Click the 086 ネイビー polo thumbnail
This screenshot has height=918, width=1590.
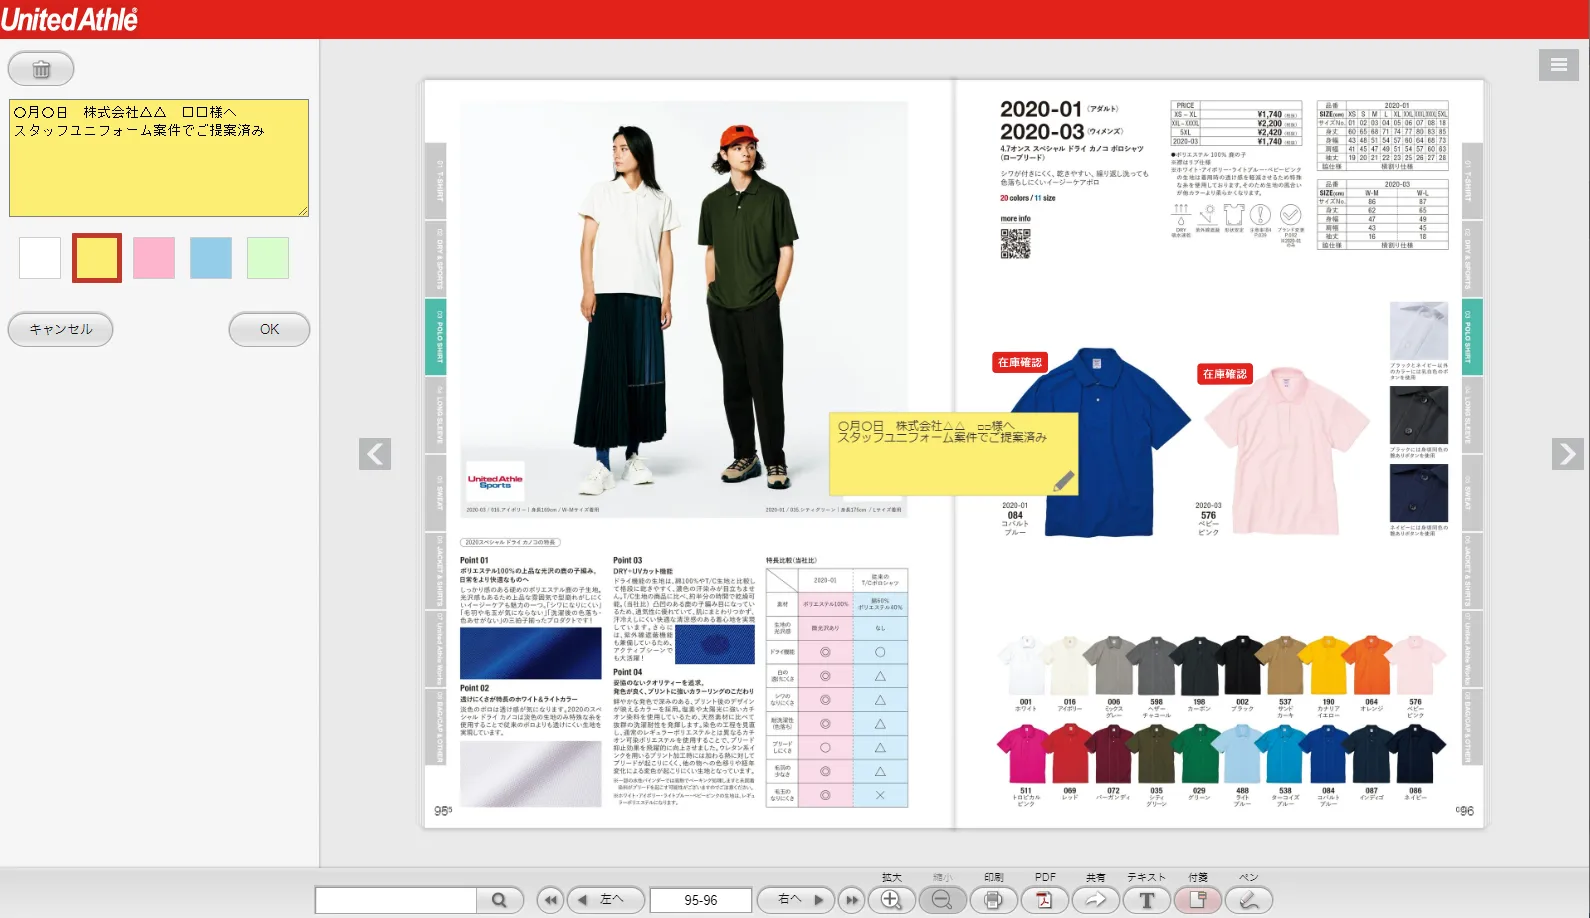coord(1415,755)
